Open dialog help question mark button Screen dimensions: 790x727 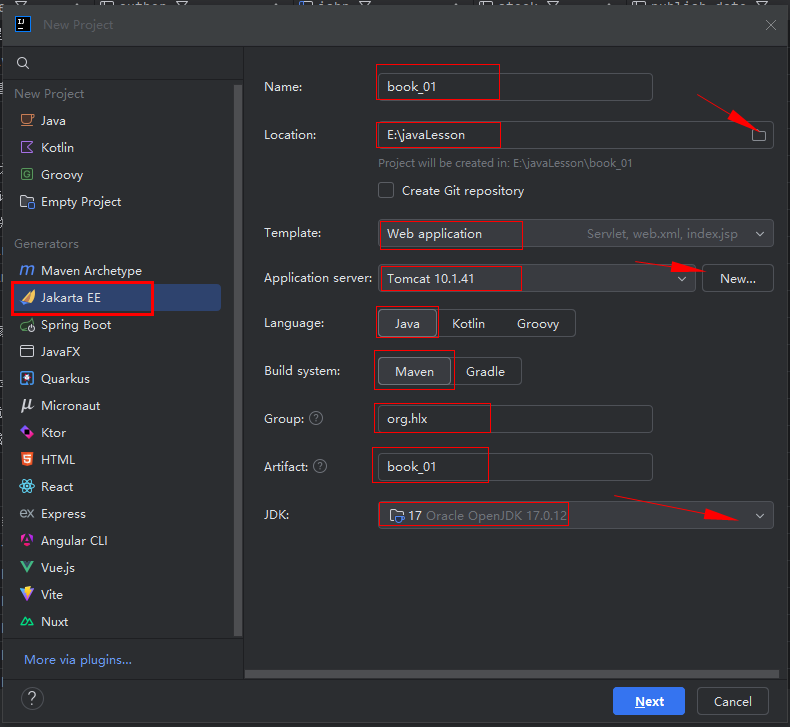coord(32,698)
